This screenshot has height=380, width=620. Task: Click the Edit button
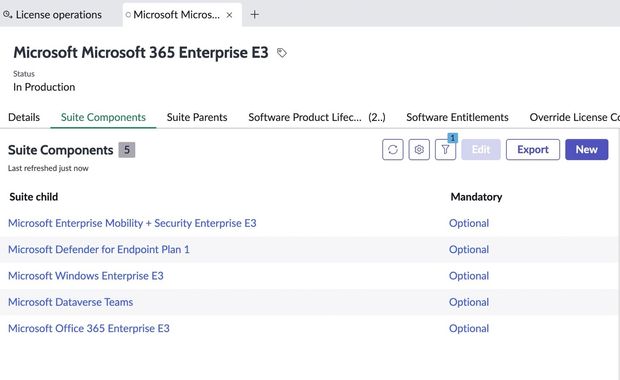[x=481, y=149]
